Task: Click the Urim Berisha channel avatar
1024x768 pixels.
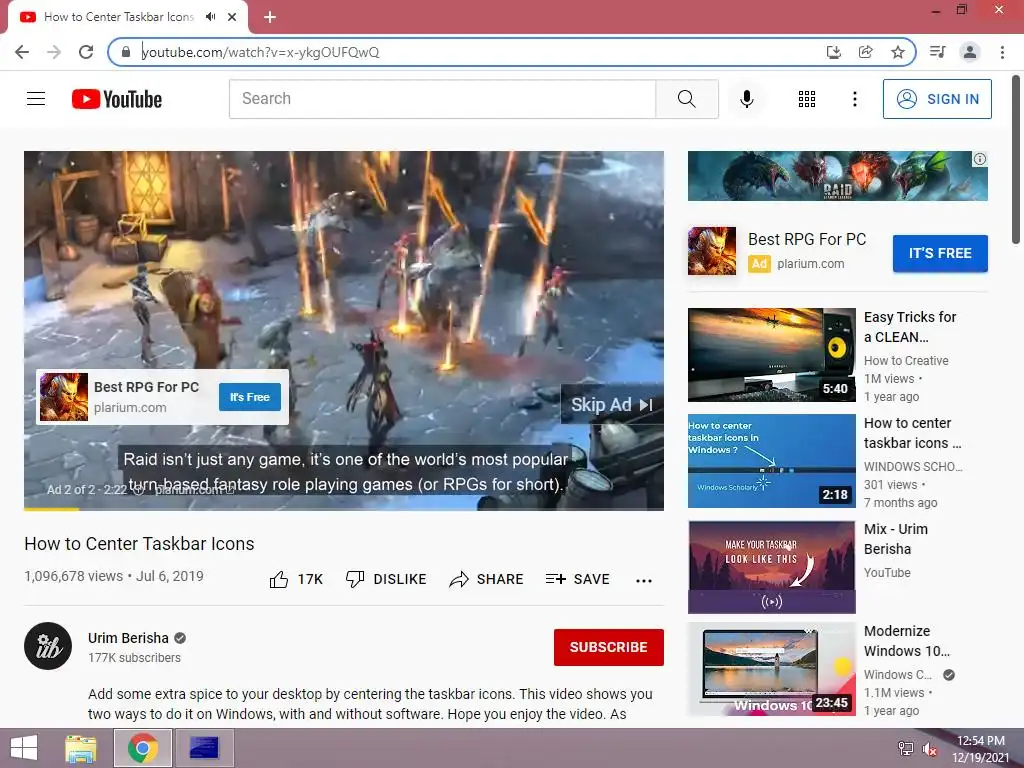Action: 48,646
